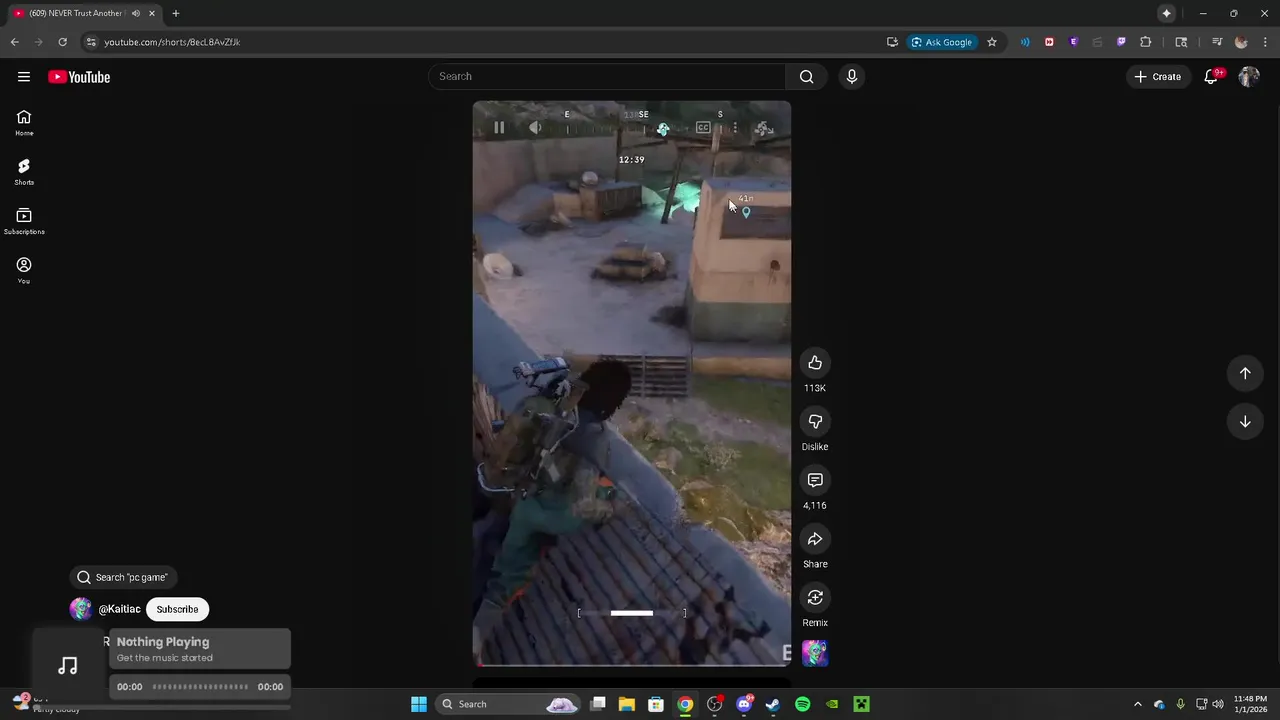The image size is (1280, 720).
Task: Open the Short's sound source thumbnail
Action: [815, 653]
